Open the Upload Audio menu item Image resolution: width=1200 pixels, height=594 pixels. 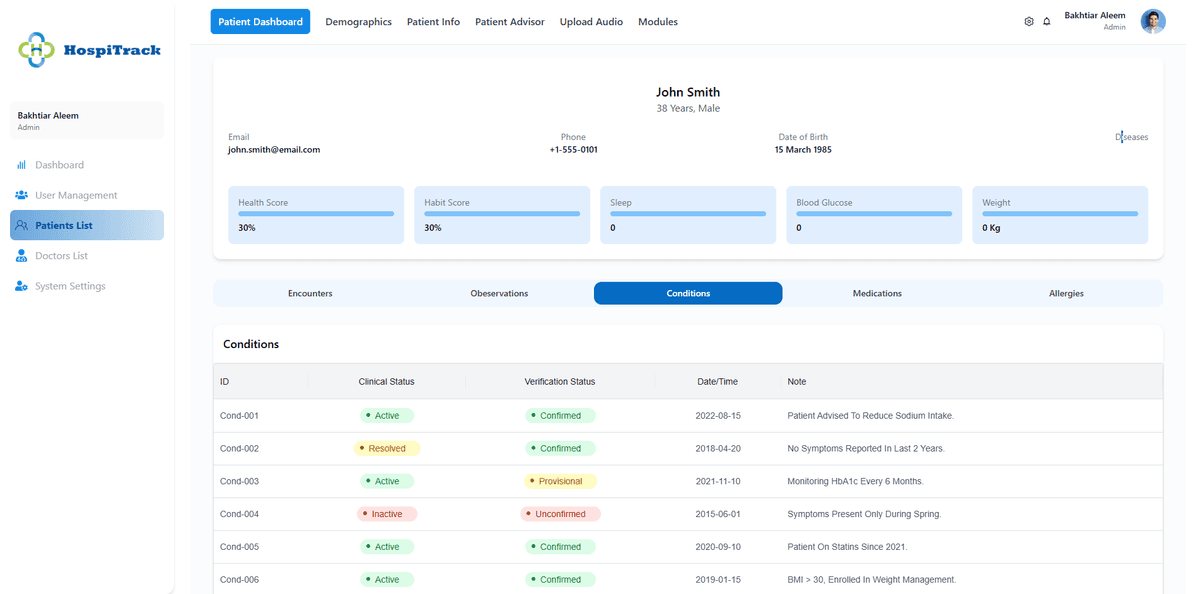(x=591, y=22)
